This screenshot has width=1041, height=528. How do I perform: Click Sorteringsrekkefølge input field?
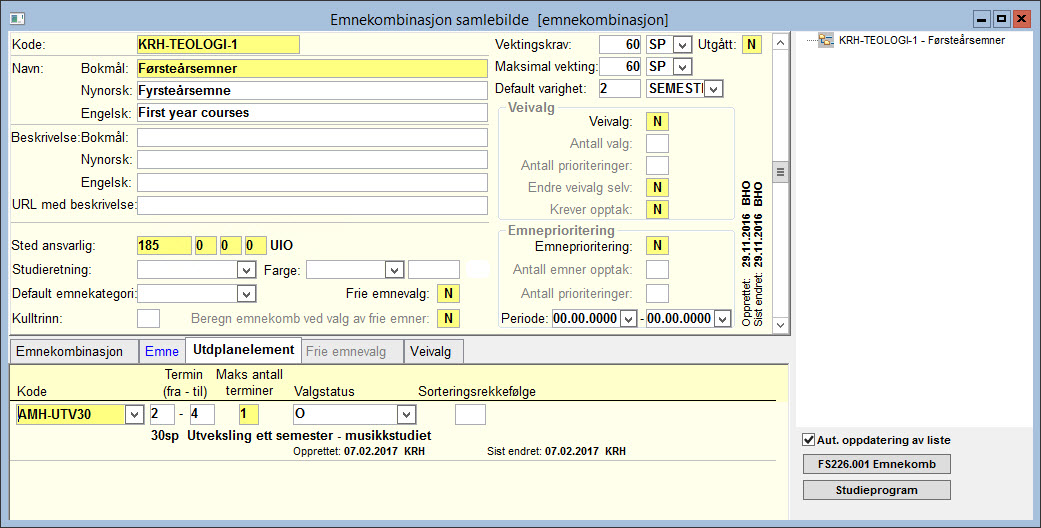tap(470, 414)
